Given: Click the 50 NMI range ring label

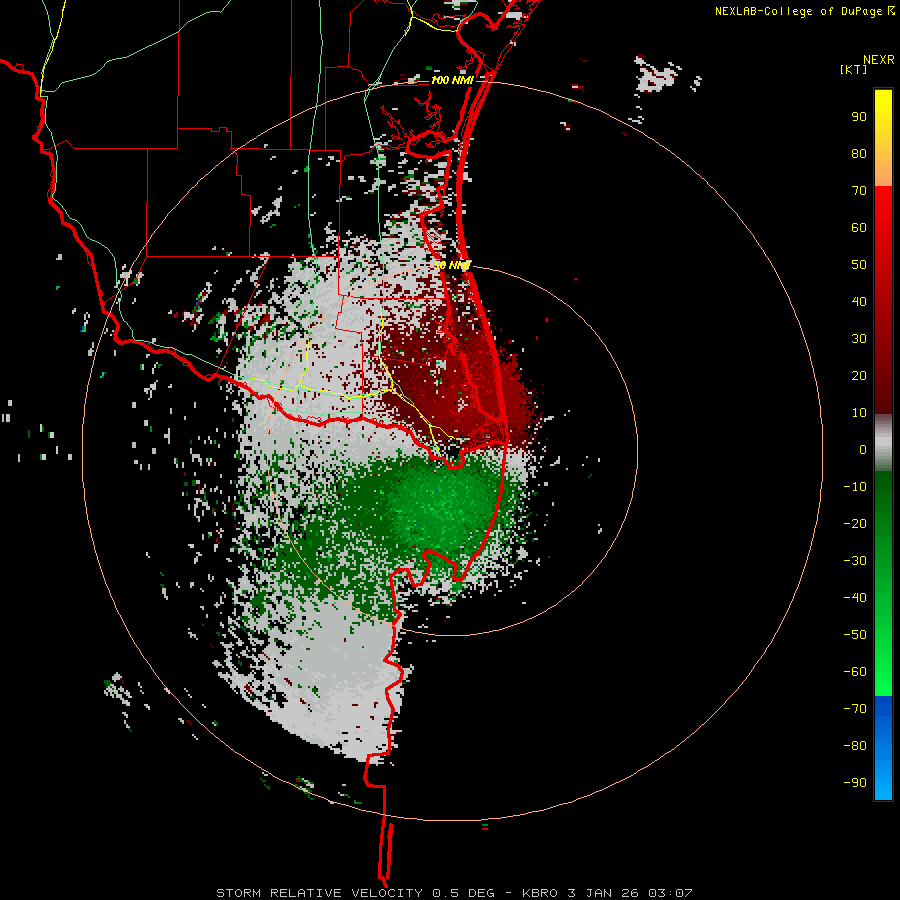Looking at the screenshot, I should click(x=452, y=265).
